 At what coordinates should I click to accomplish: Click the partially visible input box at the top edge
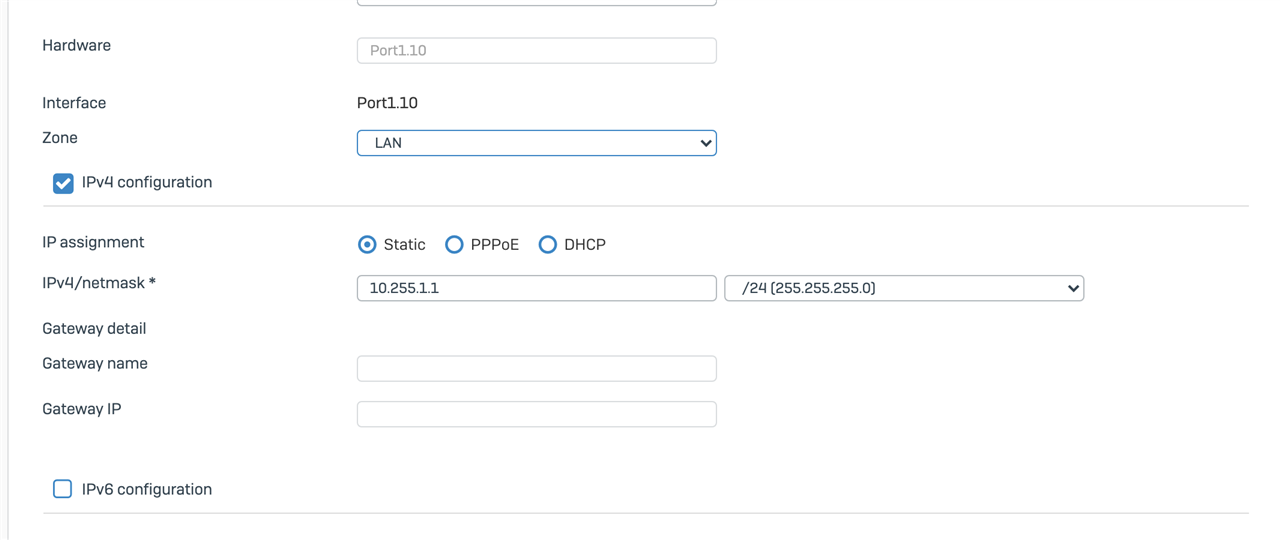(x=536, y=3)
